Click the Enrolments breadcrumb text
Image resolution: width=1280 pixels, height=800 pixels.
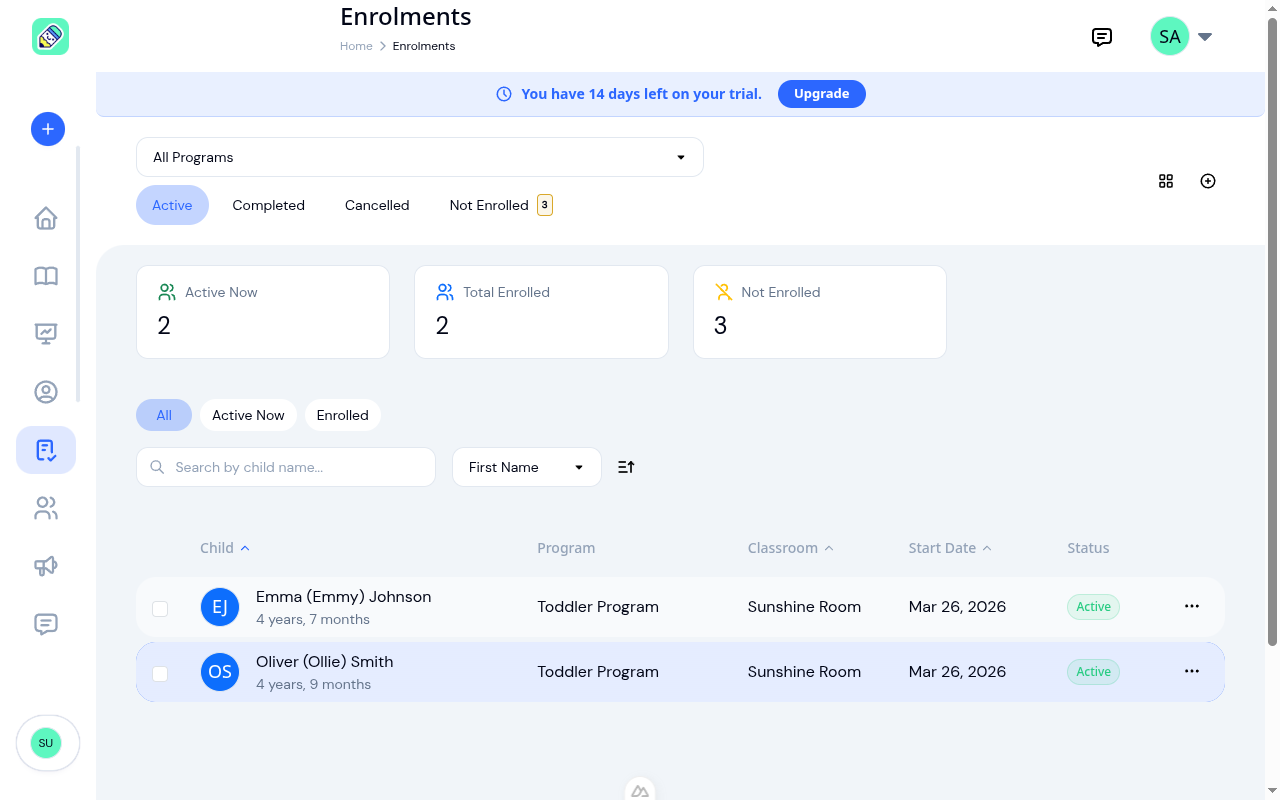(424, 46)
